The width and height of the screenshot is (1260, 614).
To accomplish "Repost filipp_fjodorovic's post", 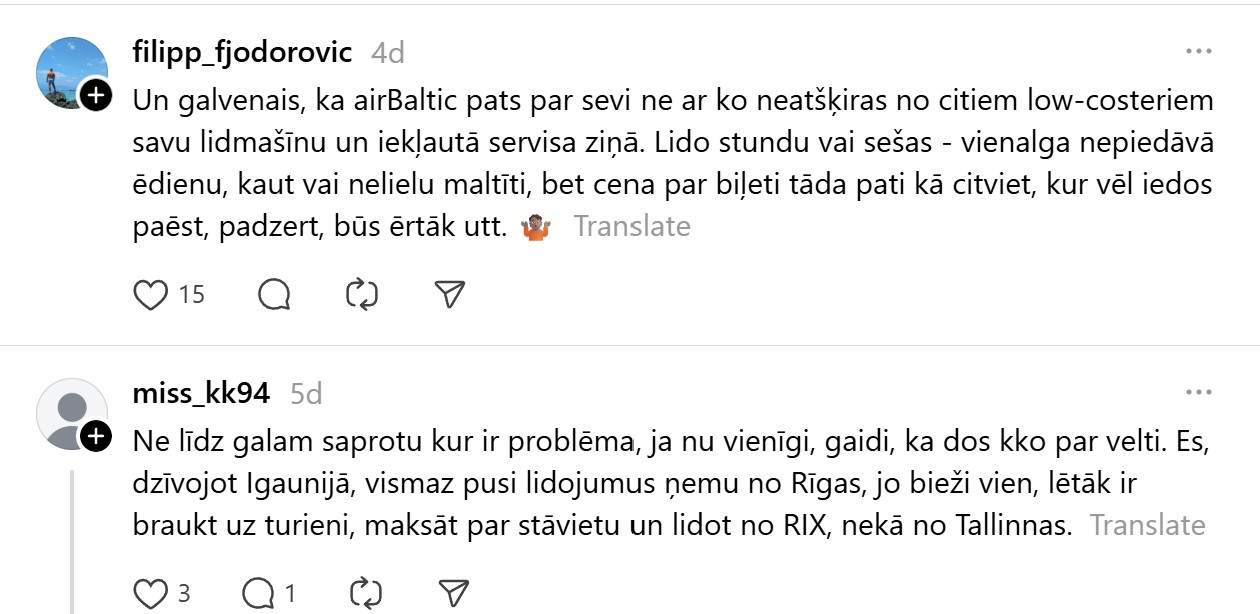I will click(361, 294).
